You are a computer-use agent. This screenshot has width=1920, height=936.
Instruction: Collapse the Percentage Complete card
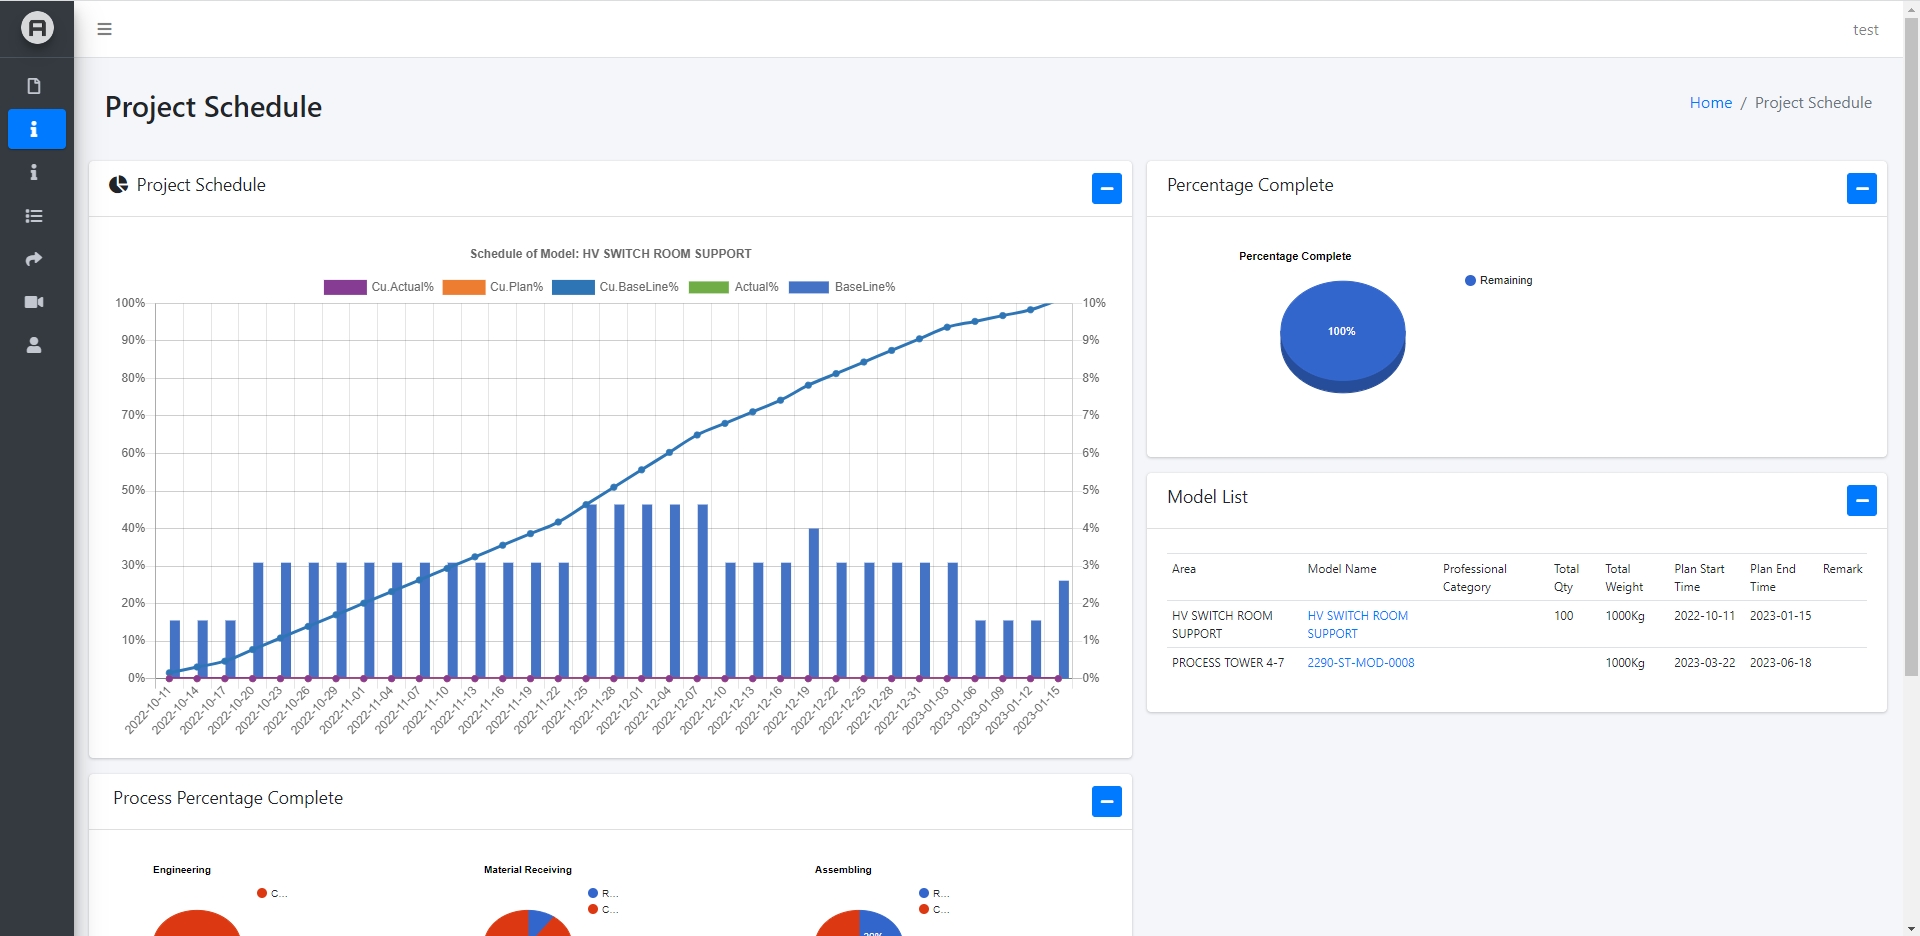(x=1862, y=188)
